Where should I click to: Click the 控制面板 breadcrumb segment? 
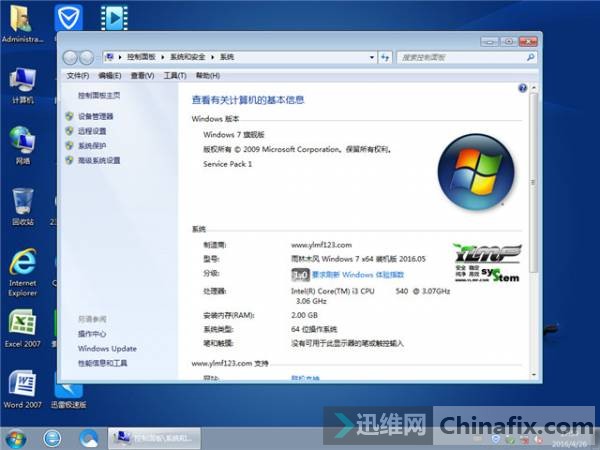click(141, 57)
